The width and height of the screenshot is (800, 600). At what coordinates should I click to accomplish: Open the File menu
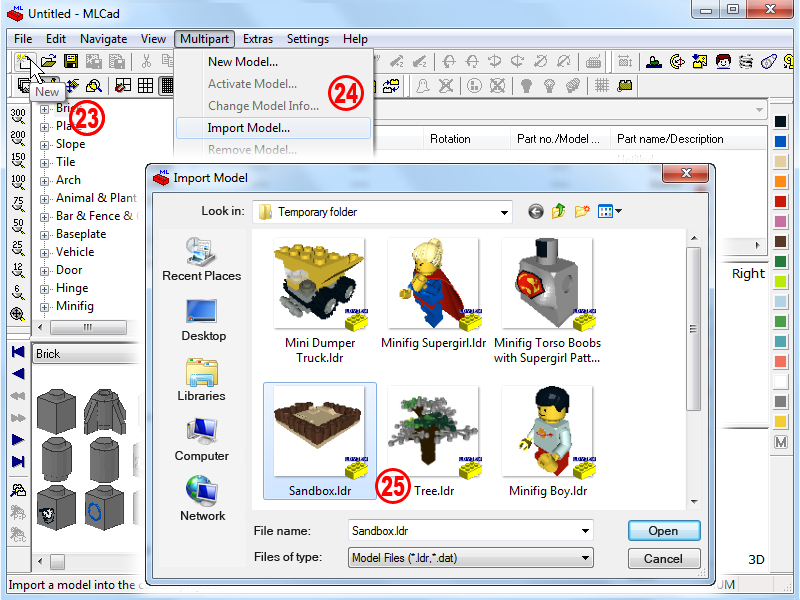[23, 39]
